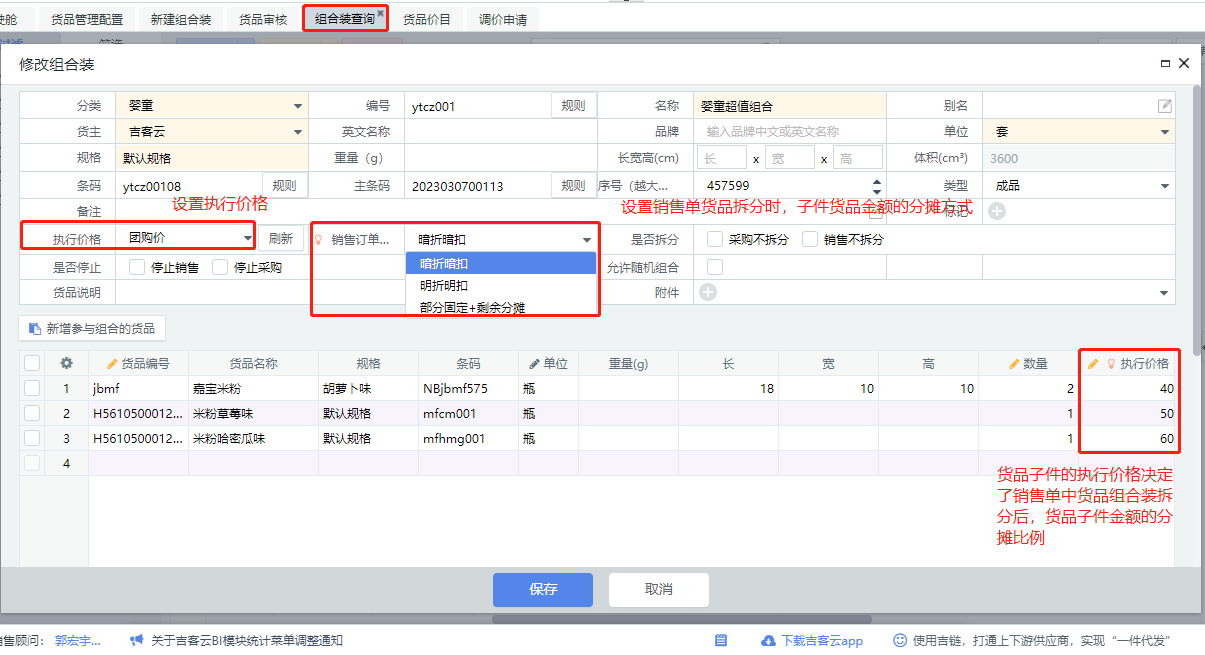Viewport: 1205px width, 655px height.
Task: Open the 货主 dropdown showing 吉客云
Action: point(212,131)
